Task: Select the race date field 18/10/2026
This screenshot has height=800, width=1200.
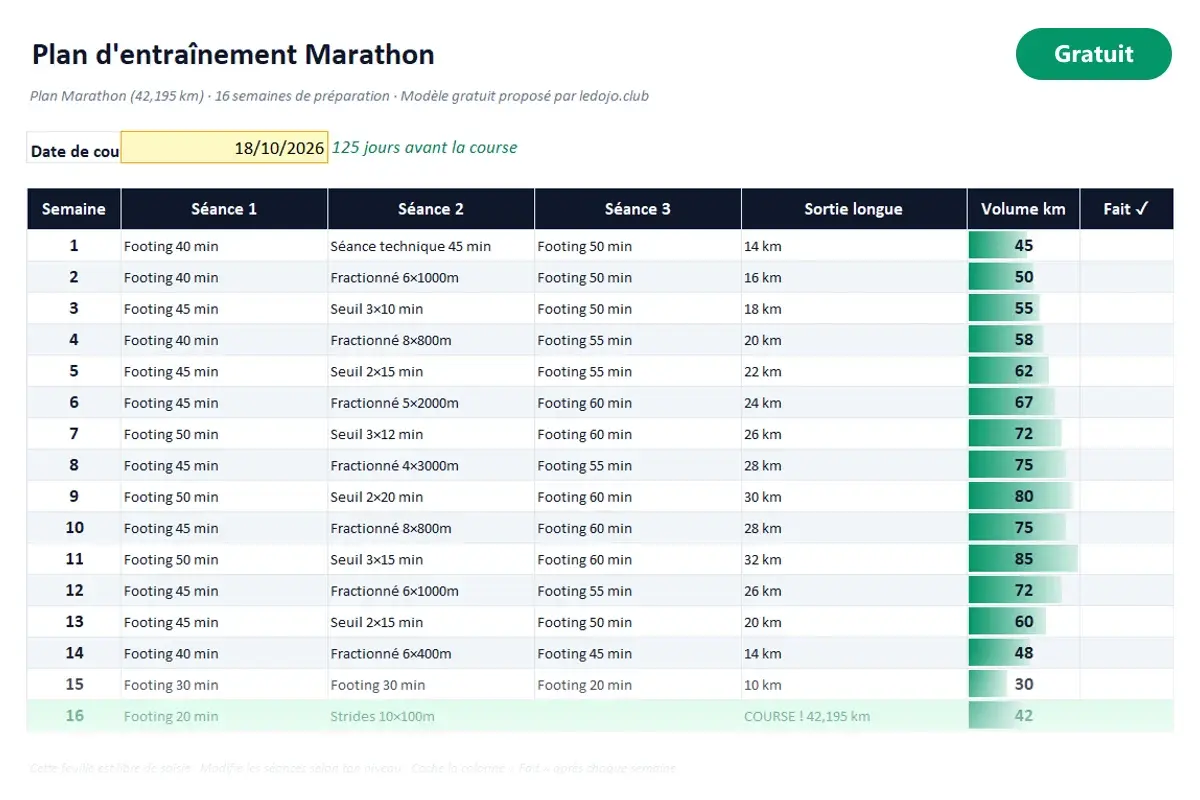Action: click(224, 147)
